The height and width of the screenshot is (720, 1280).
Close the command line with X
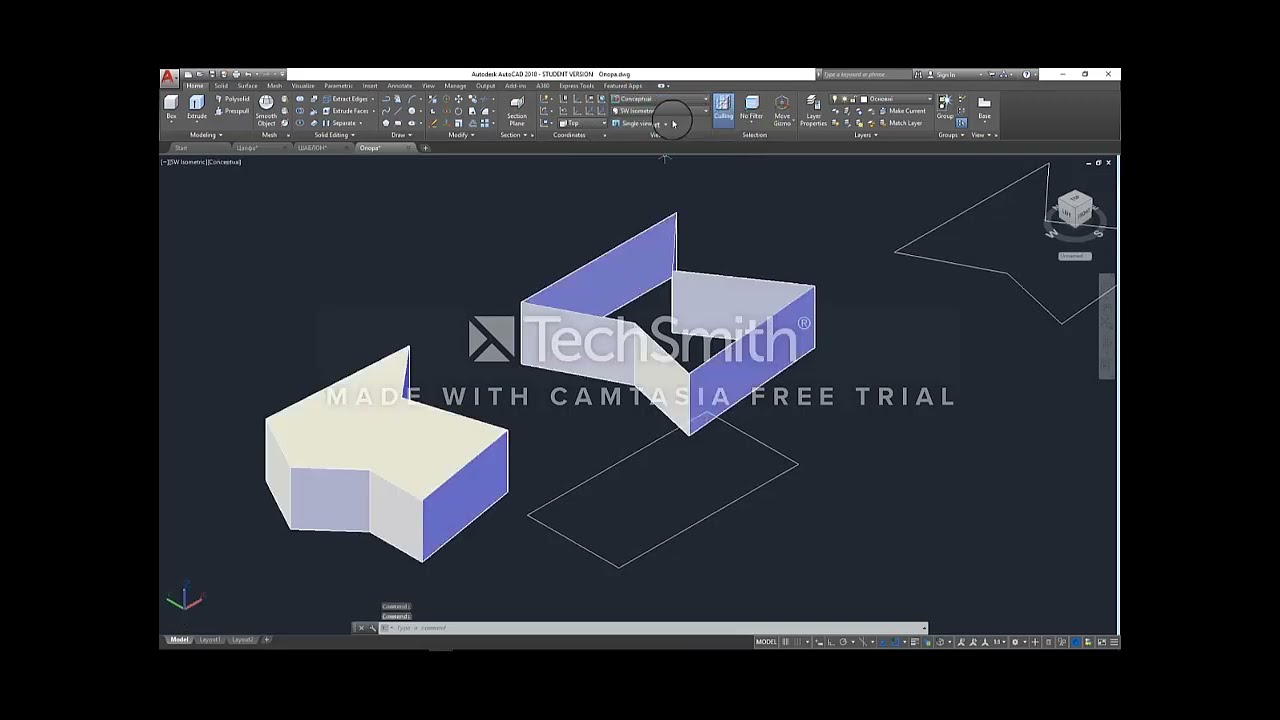[361, 628]
